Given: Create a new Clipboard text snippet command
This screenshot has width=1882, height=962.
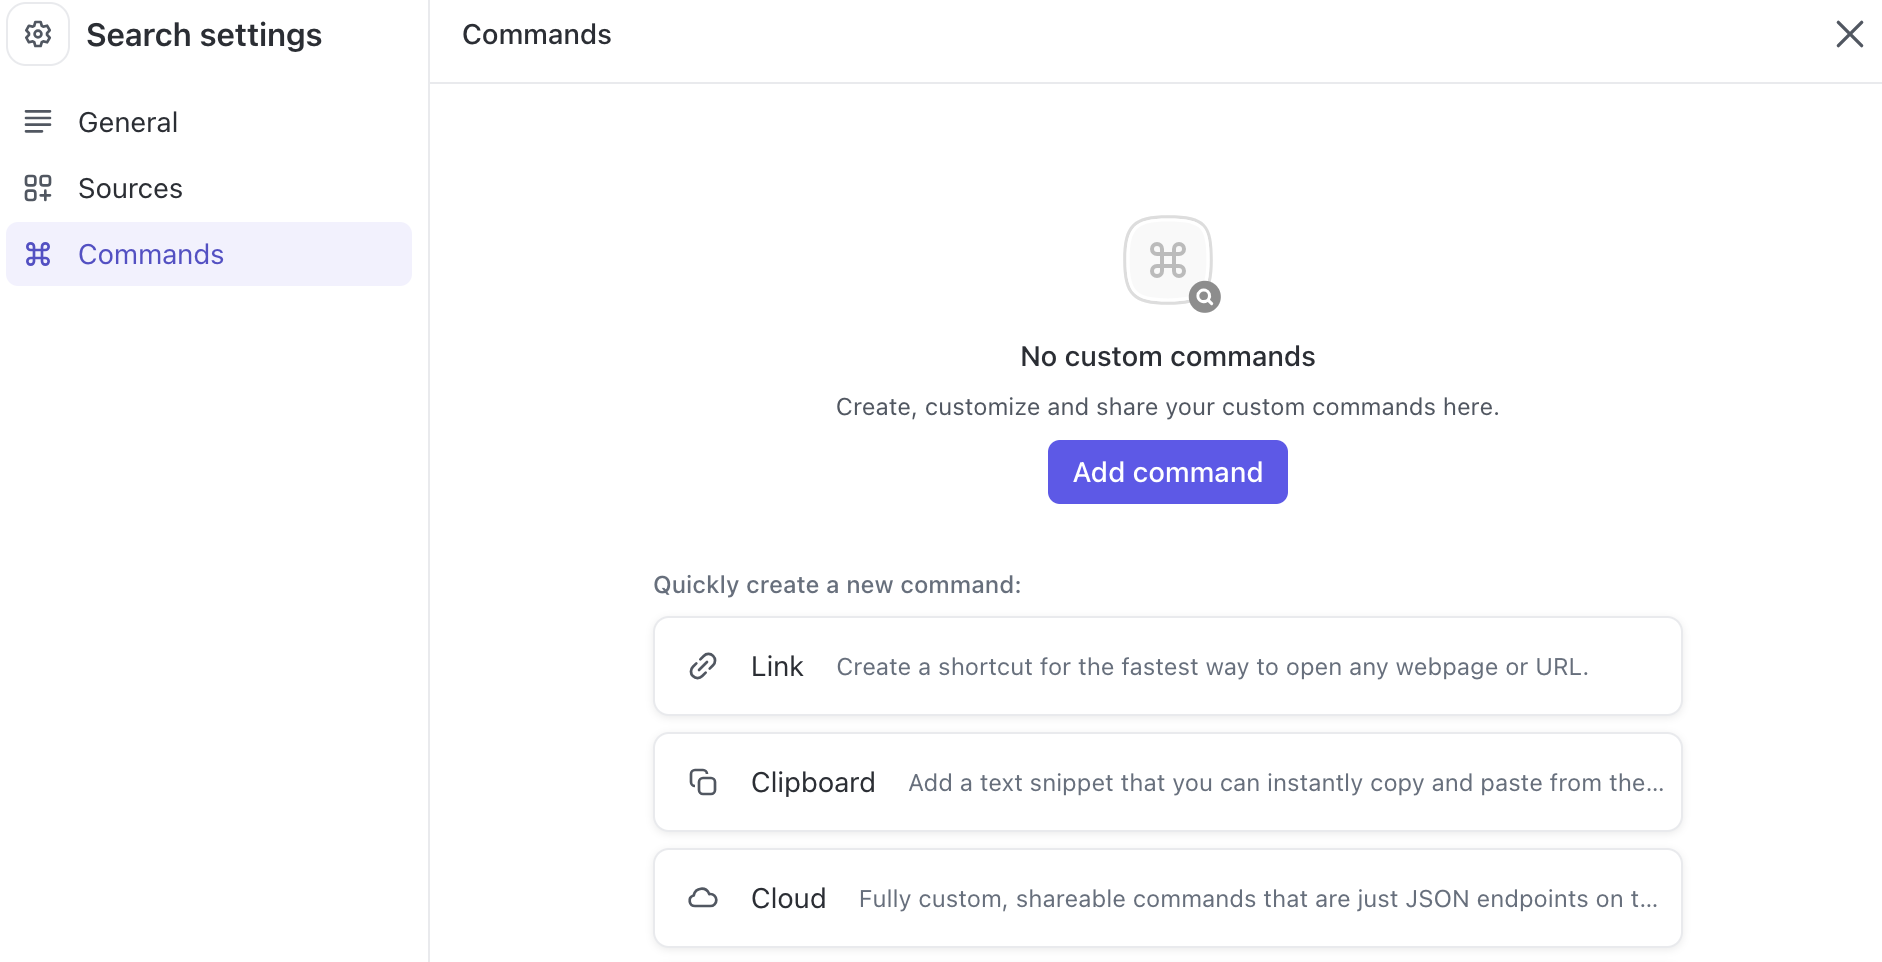Looking at the screenshot, I should coord(1167,782).
